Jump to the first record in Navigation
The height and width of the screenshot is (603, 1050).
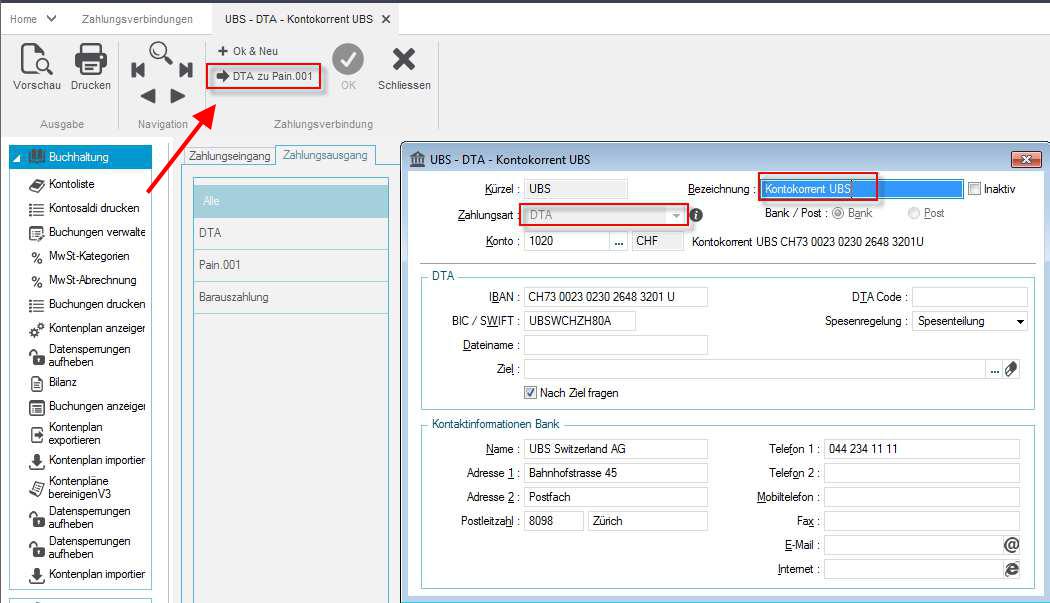[x=138, y=70]
